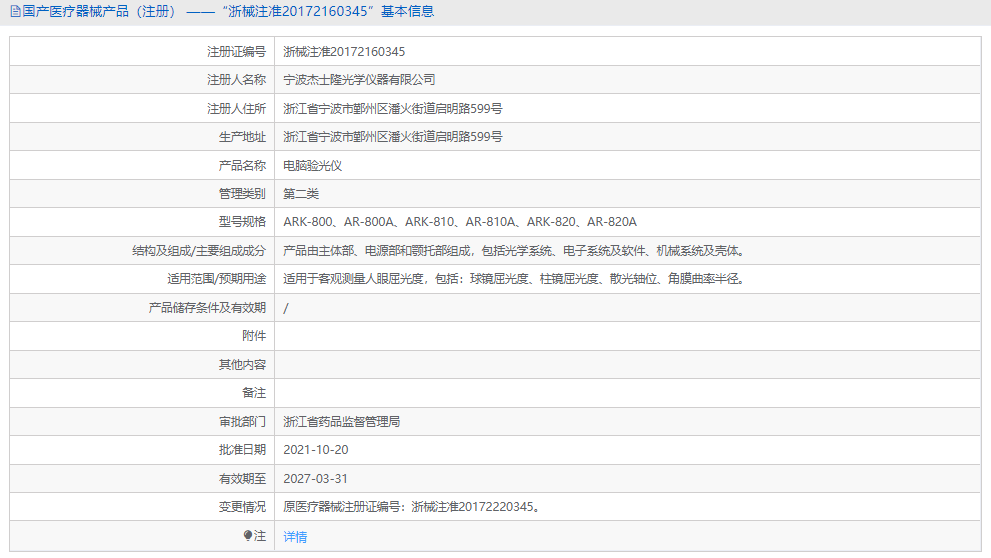Click the 变更情况 row label
The height and width of the screenshot is (558, 991).
pyautogui.click(x=242, y=507)
